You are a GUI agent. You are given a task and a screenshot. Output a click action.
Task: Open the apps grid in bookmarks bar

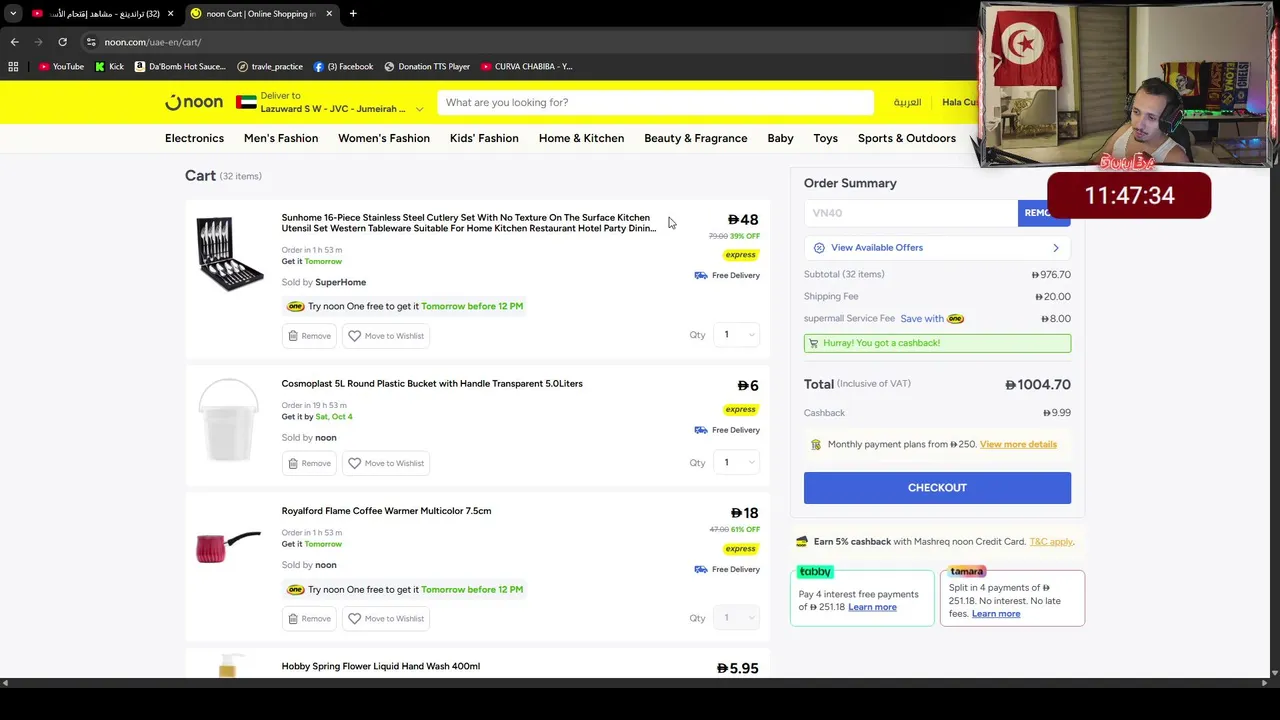click(x=13, y=66)
